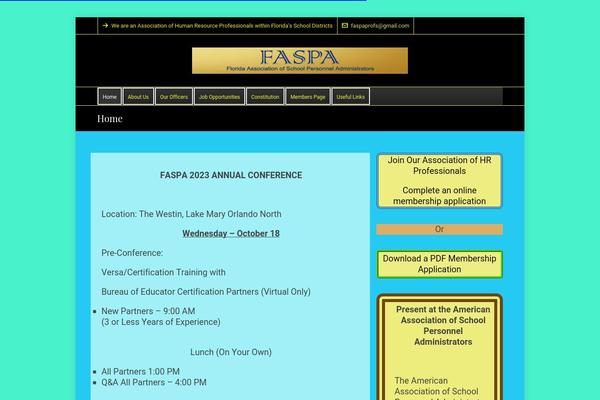Click the Present at the American Association box
The width and height of the screenshot is (600, 400).
(439, 347)
